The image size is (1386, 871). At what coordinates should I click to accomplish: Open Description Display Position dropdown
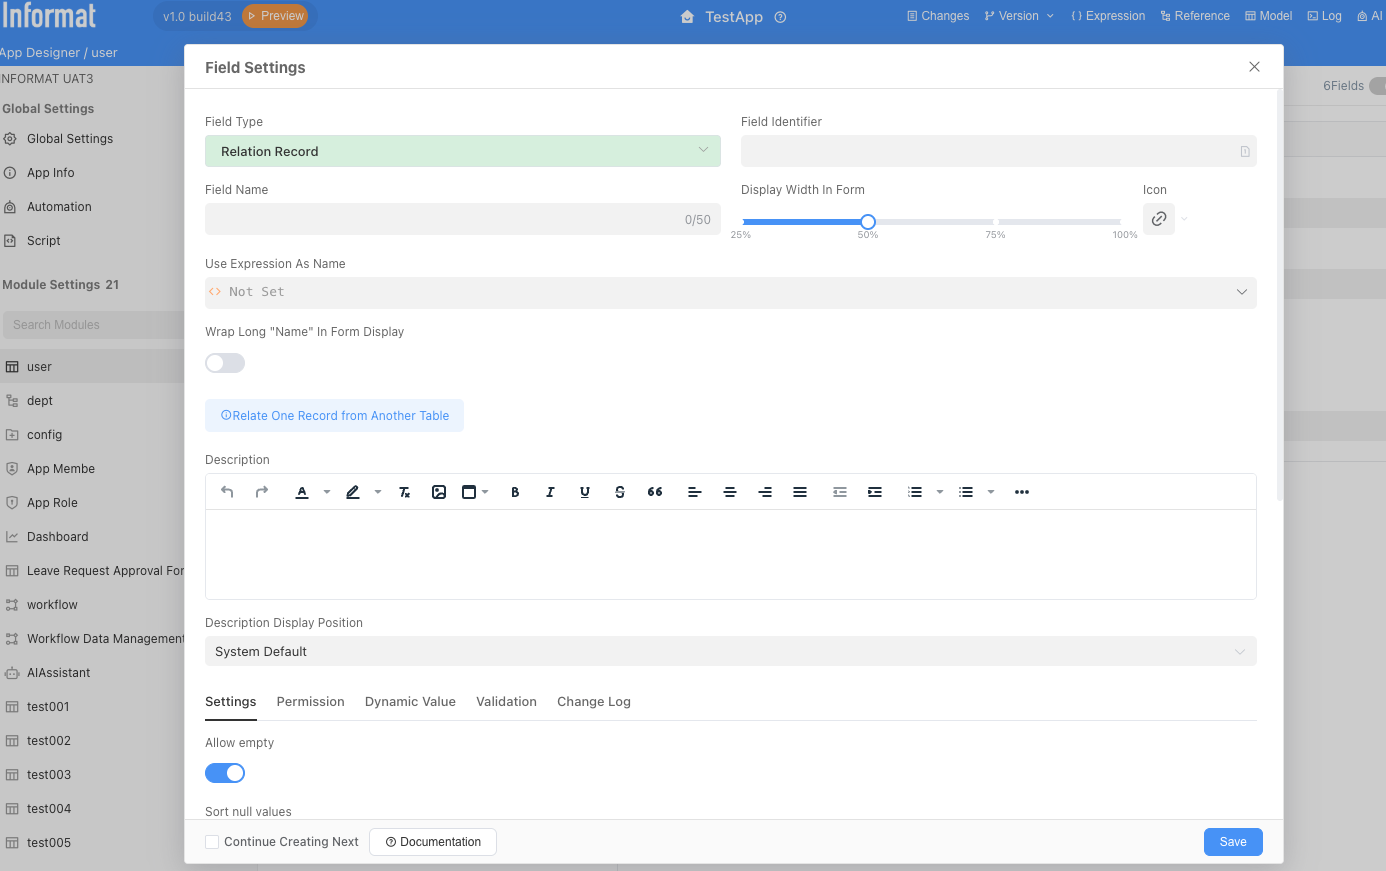point(730,652)
